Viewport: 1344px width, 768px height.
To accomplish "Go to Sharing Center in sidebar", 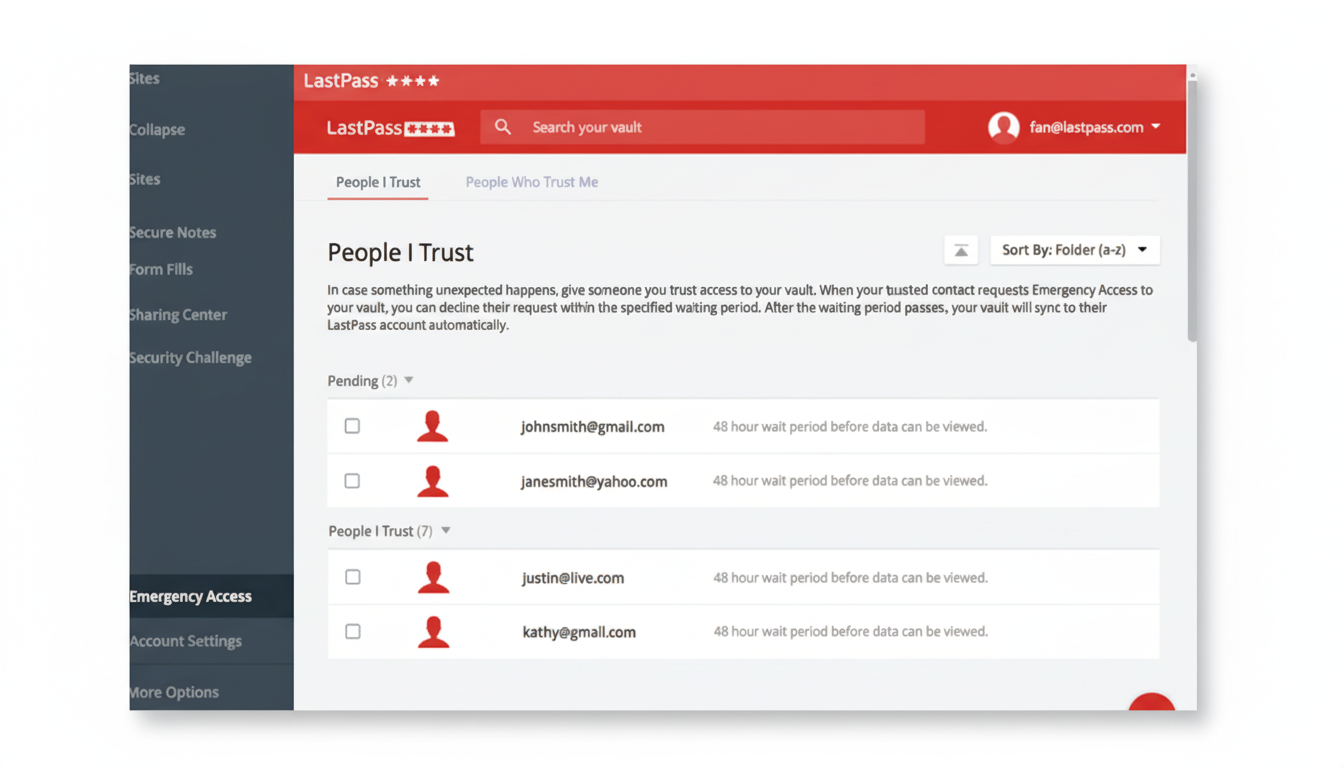I will point(179,315).
